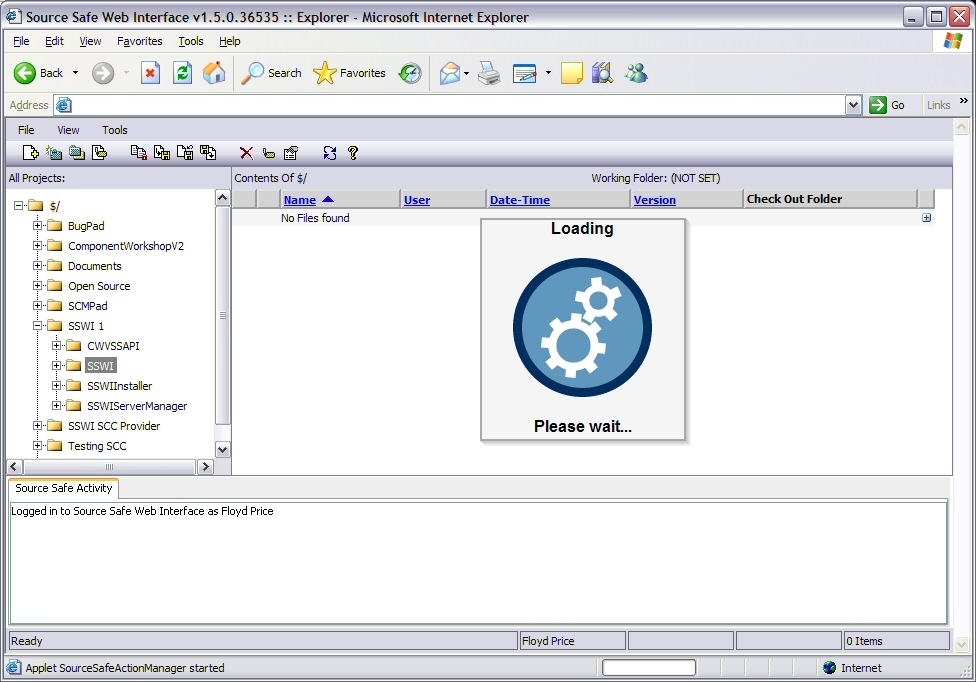Click the Check In toolbar icon
Viewport: 976px width, 682px height.
(x=185, y=152)
